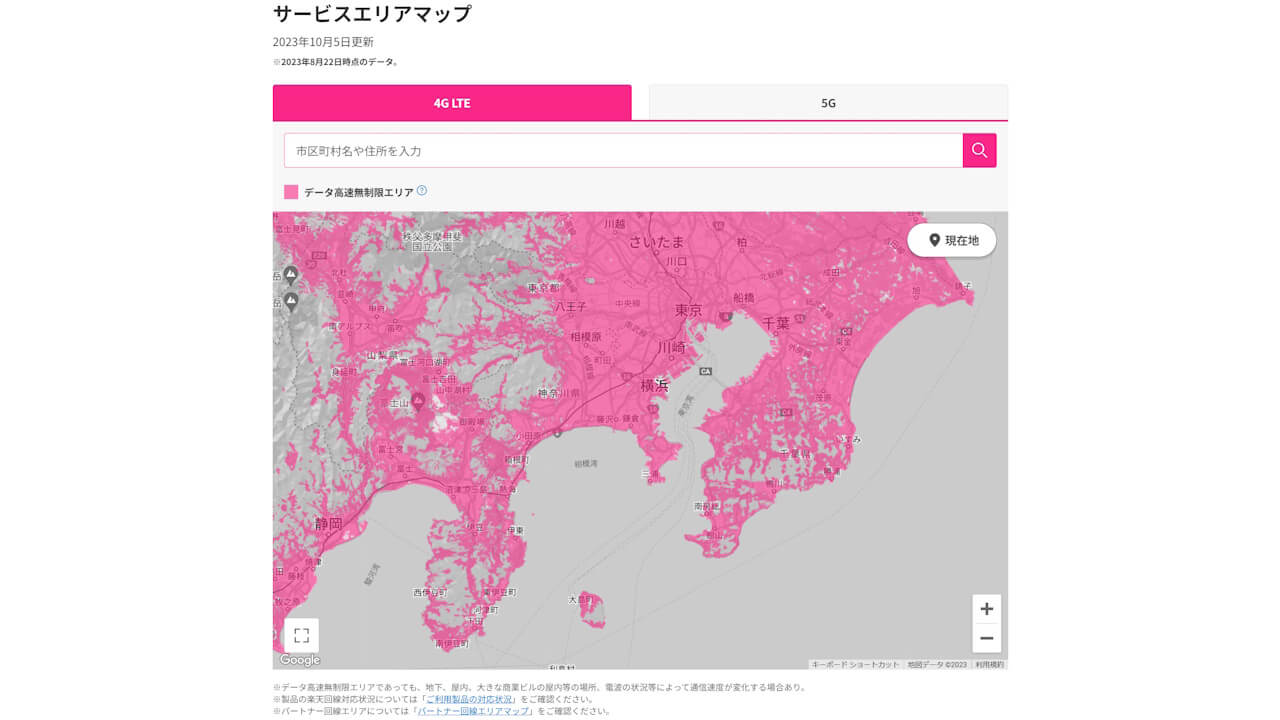Switch to the 5G coverage tab
This screenshot has width=1280, height=720.
pos(828,102)
